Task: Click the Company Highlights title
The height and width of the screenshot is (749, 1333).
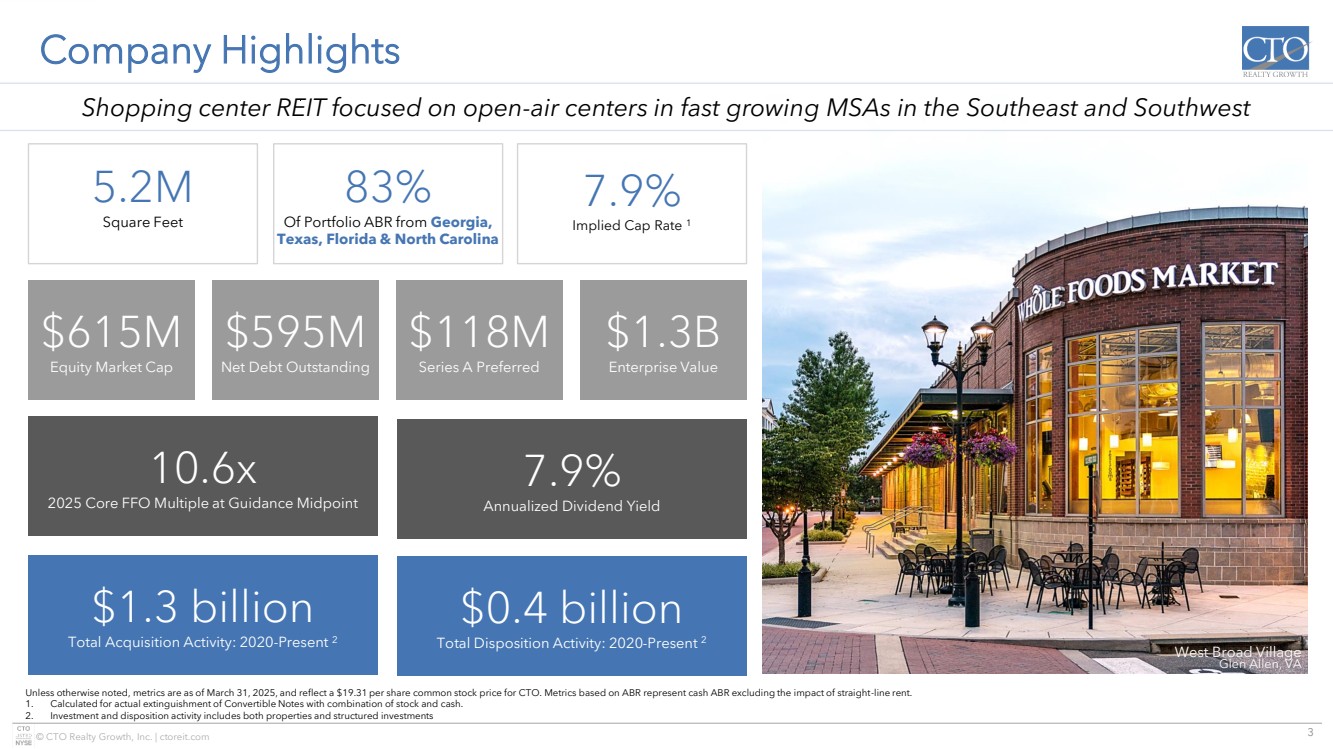Action: (219, 50)
